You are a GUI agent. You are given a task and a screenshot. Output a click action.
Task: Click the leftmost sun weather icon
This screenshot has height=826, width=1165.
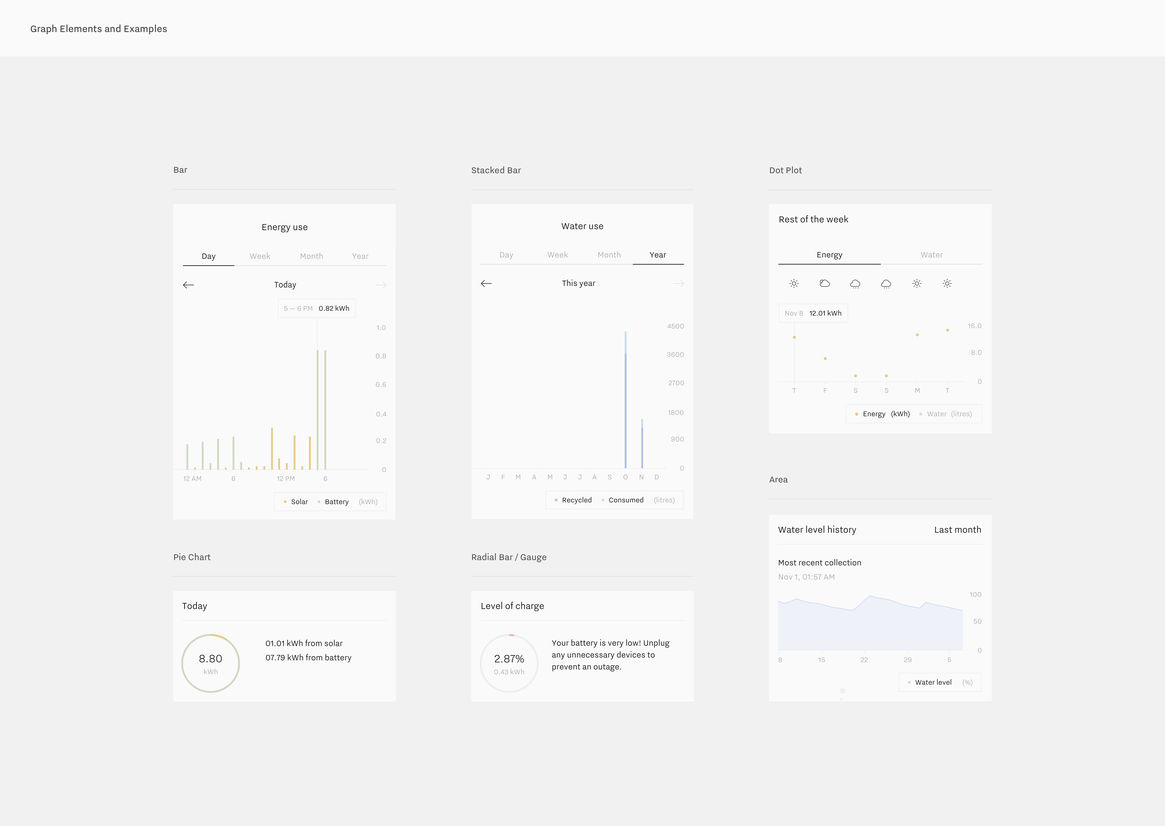point(794,284)
